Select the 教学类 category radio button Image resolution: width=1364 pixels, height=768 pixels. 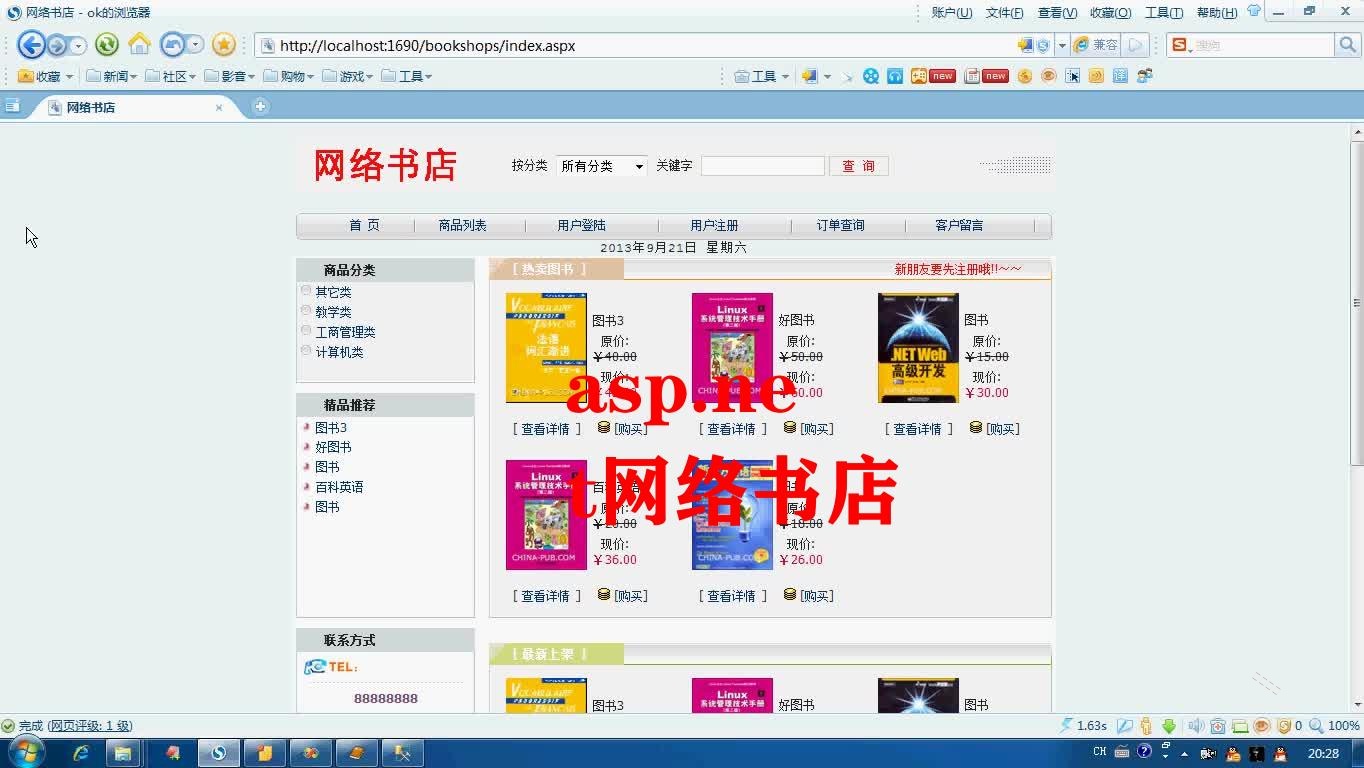tap(305, 310)
